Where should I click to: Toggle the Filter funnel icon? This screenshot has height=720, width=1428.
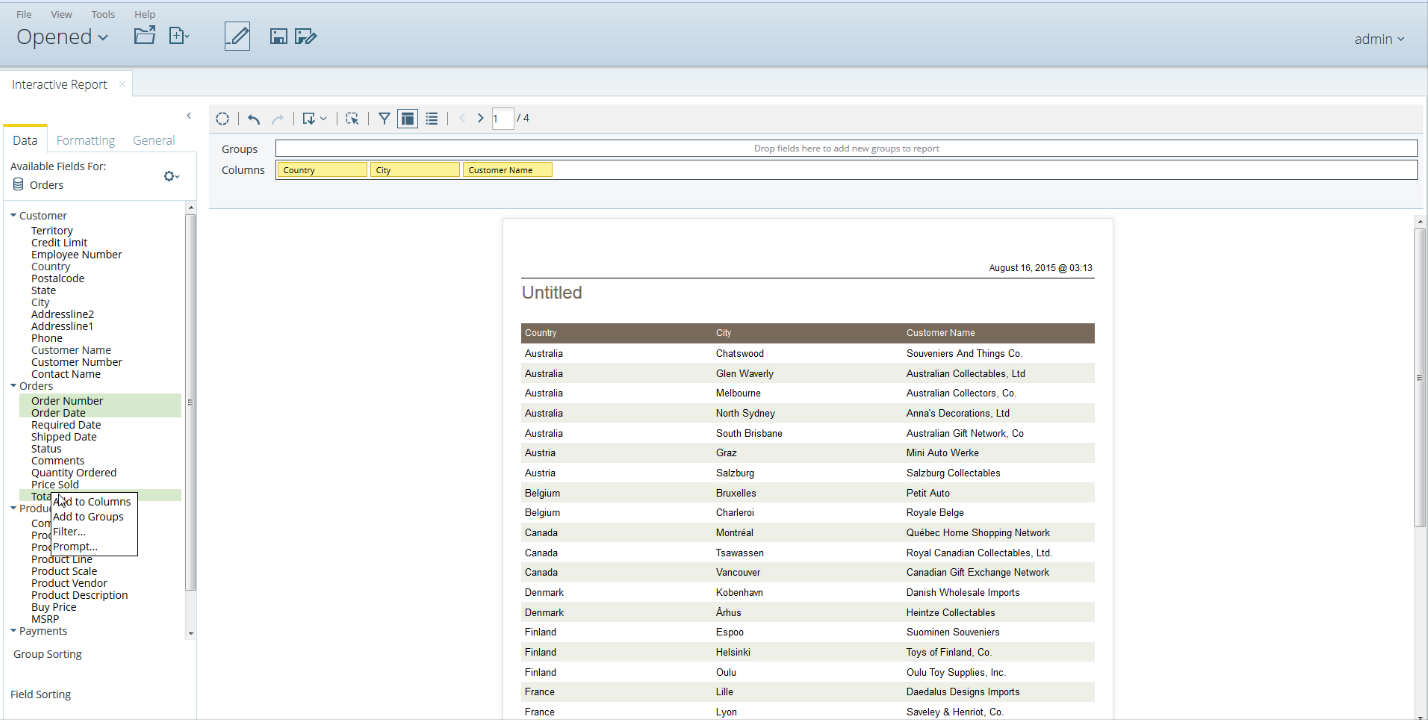[384, 118]
